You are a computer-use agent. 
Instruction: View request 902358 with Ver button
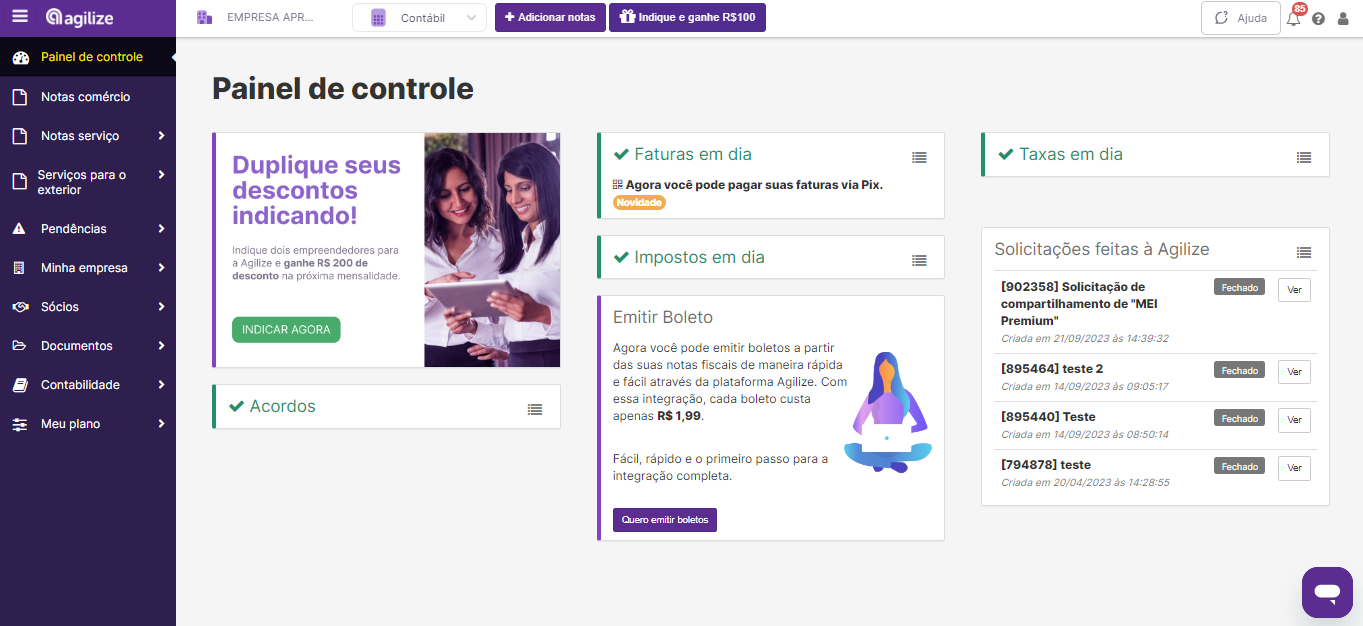coord(1294,290)
